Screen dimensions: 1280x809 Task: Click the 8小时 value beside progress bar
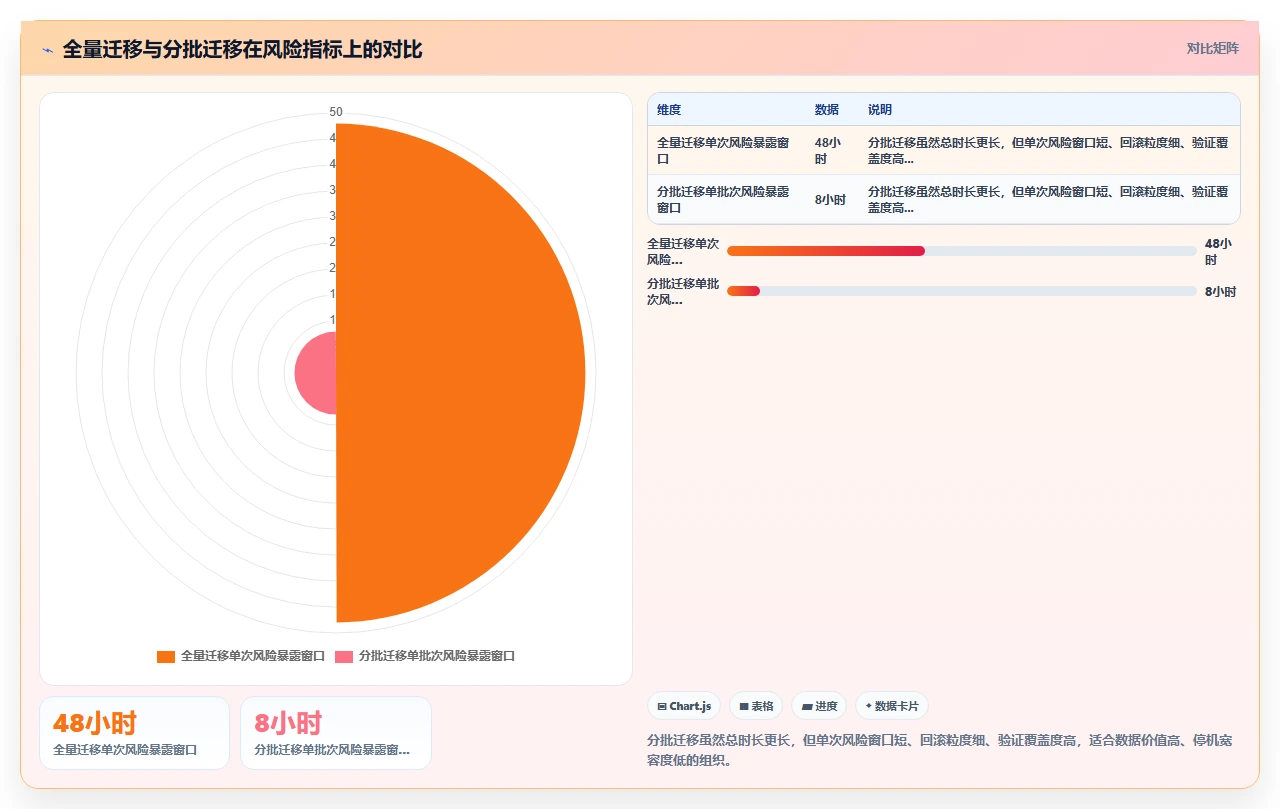coord(1220,292)
